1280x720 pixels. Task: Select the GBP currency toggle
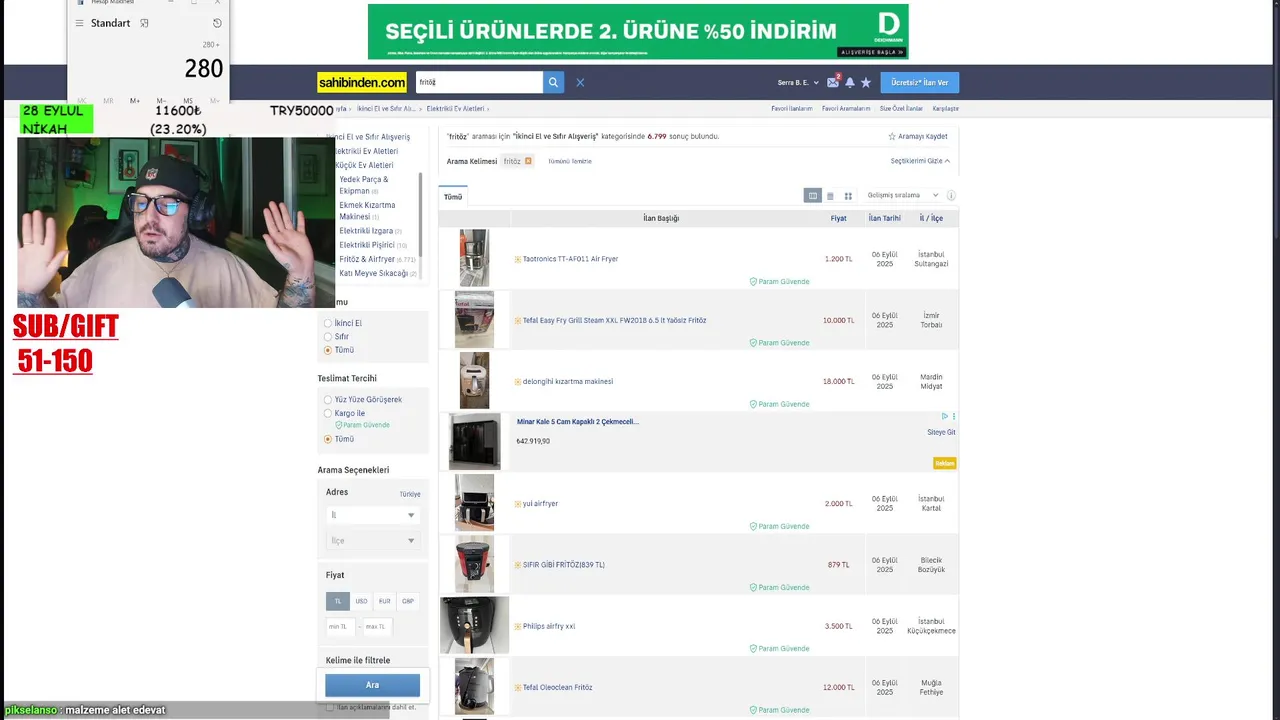click(407, 601)
